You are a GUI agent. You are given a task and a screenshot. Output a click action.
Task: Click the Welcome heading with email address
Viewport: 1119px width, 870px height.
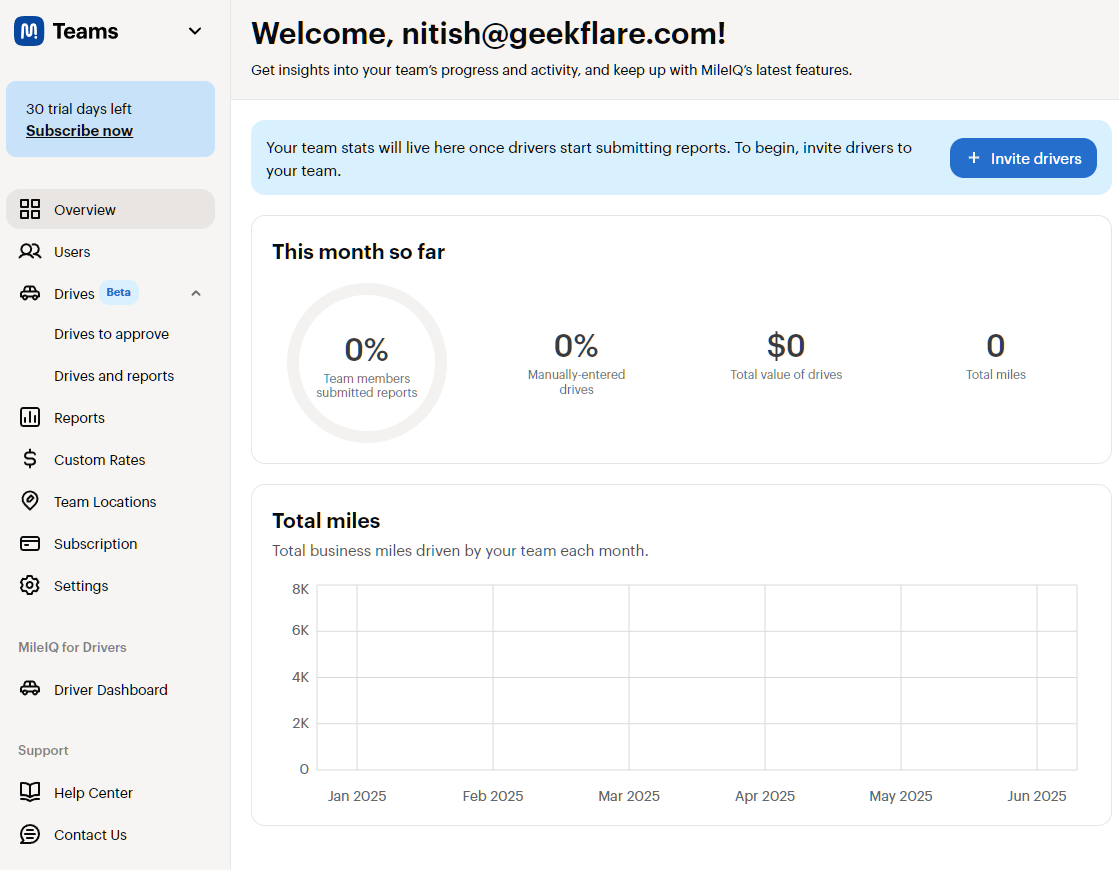coord(488,33)
